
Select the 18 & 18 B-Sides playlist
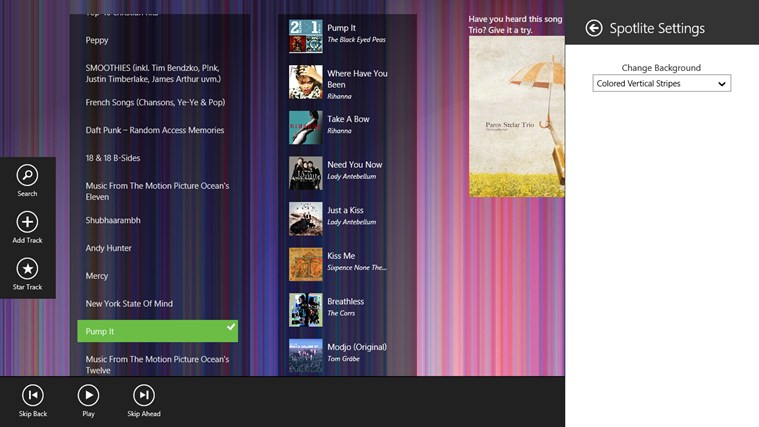[113, 158]
